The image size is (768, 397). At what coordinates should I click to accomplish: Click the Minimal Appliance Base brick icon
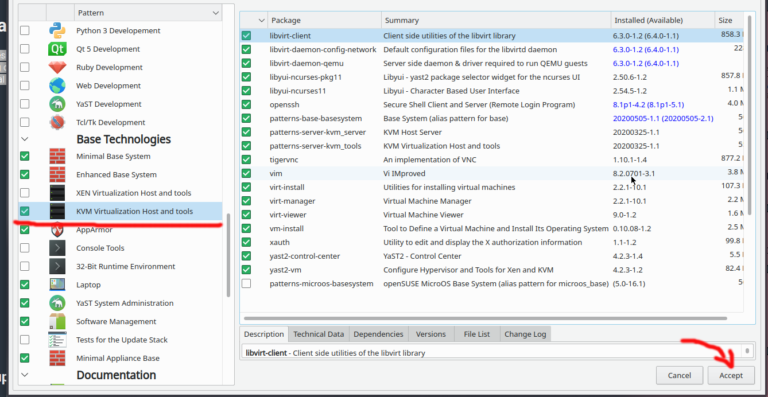point(57,358)
